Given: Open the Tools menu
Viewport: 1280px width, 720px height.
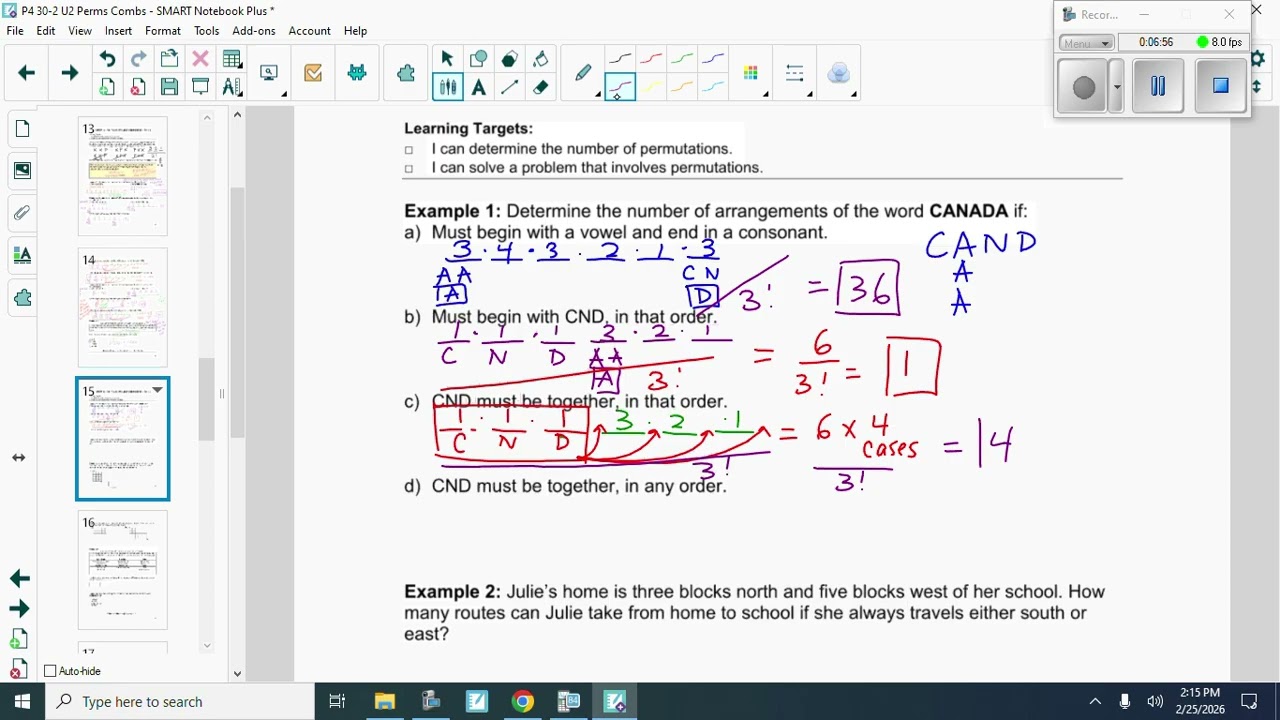Looking at the screenshot, I should tap(207, 31).
